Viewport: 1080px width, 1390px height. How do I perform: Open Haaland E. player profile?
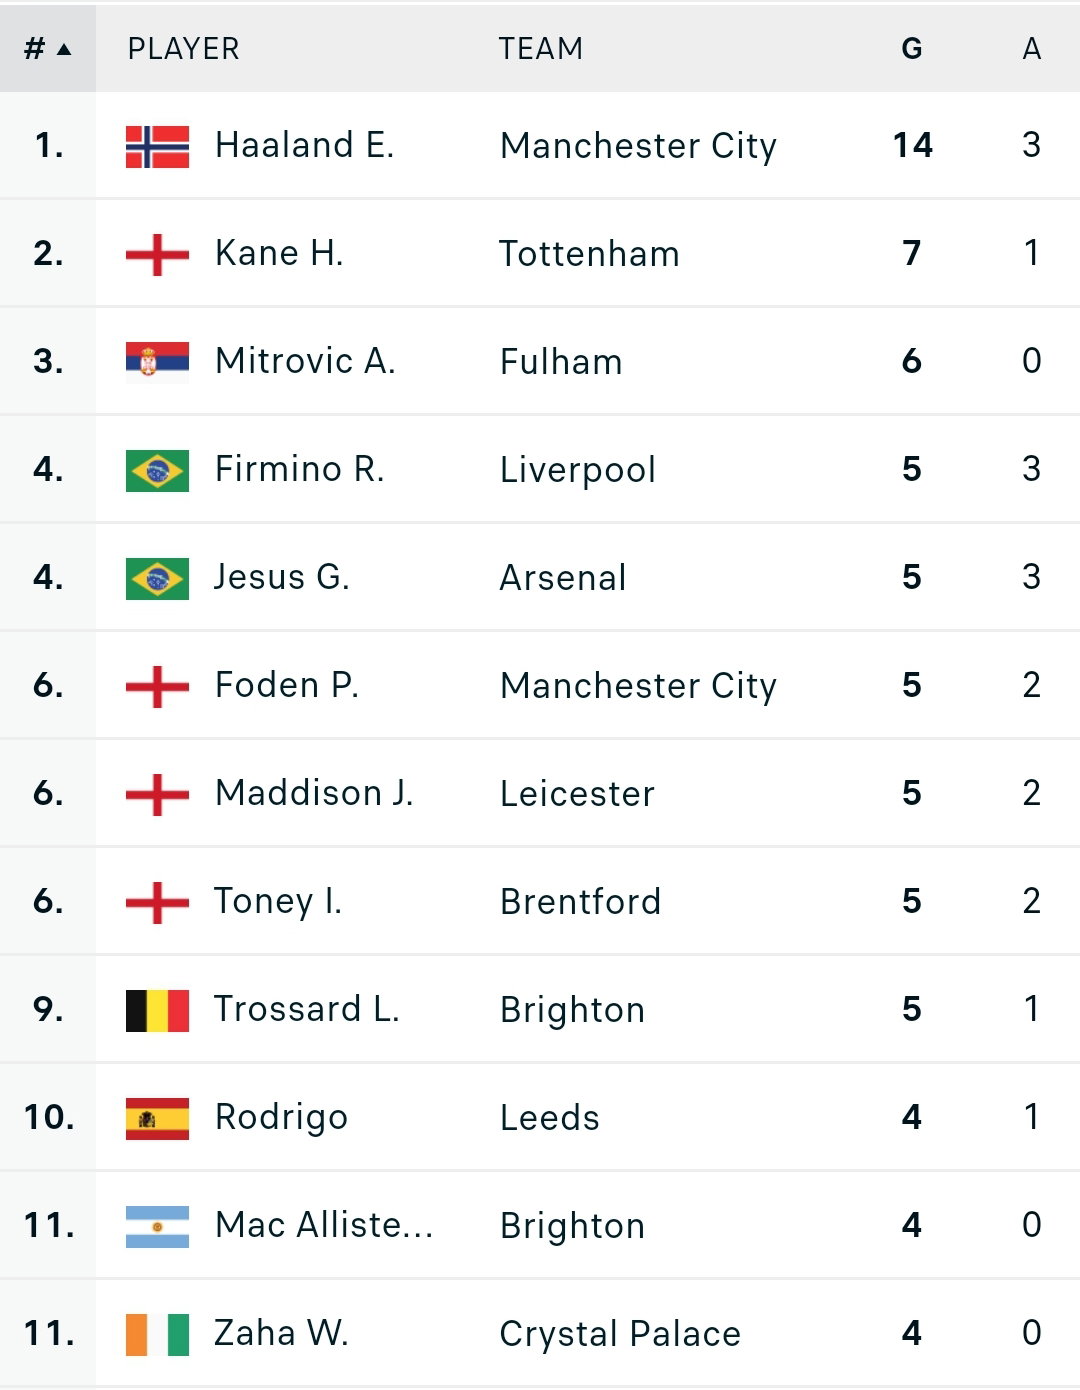point(305,145)
